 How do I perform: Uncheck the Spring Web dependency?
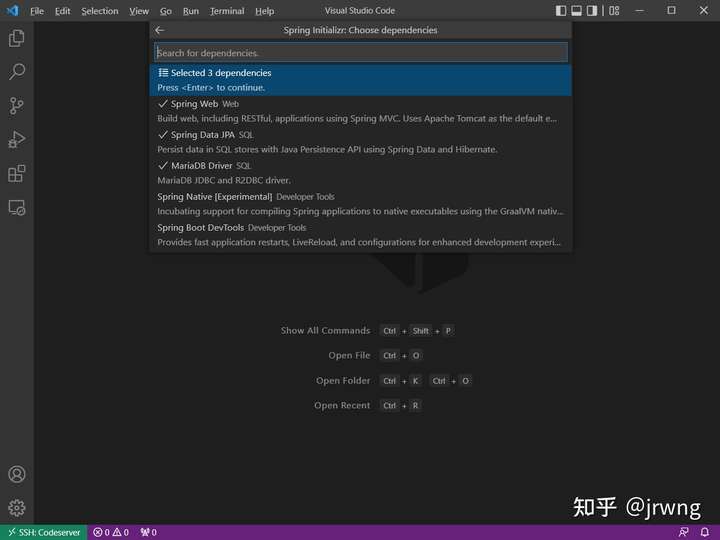[x=360, y=111]
